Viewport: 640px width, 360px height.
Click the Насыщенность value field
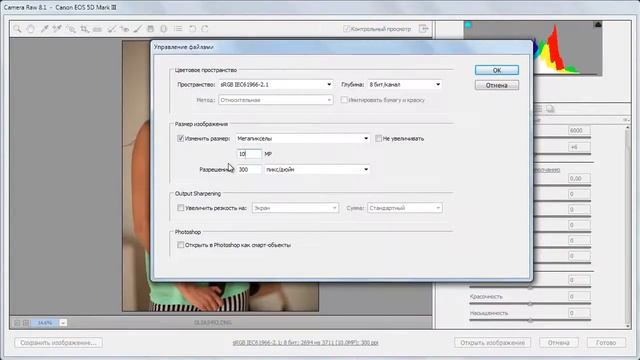[x=579, y=313]
